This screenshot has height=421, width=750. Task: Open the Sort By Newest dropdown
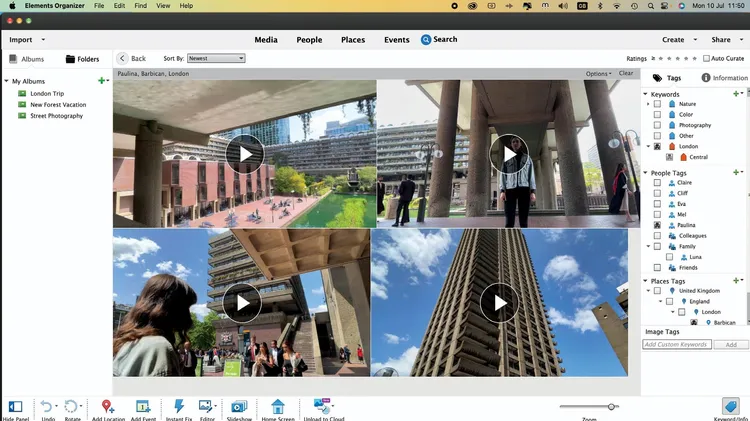[216, 58]
